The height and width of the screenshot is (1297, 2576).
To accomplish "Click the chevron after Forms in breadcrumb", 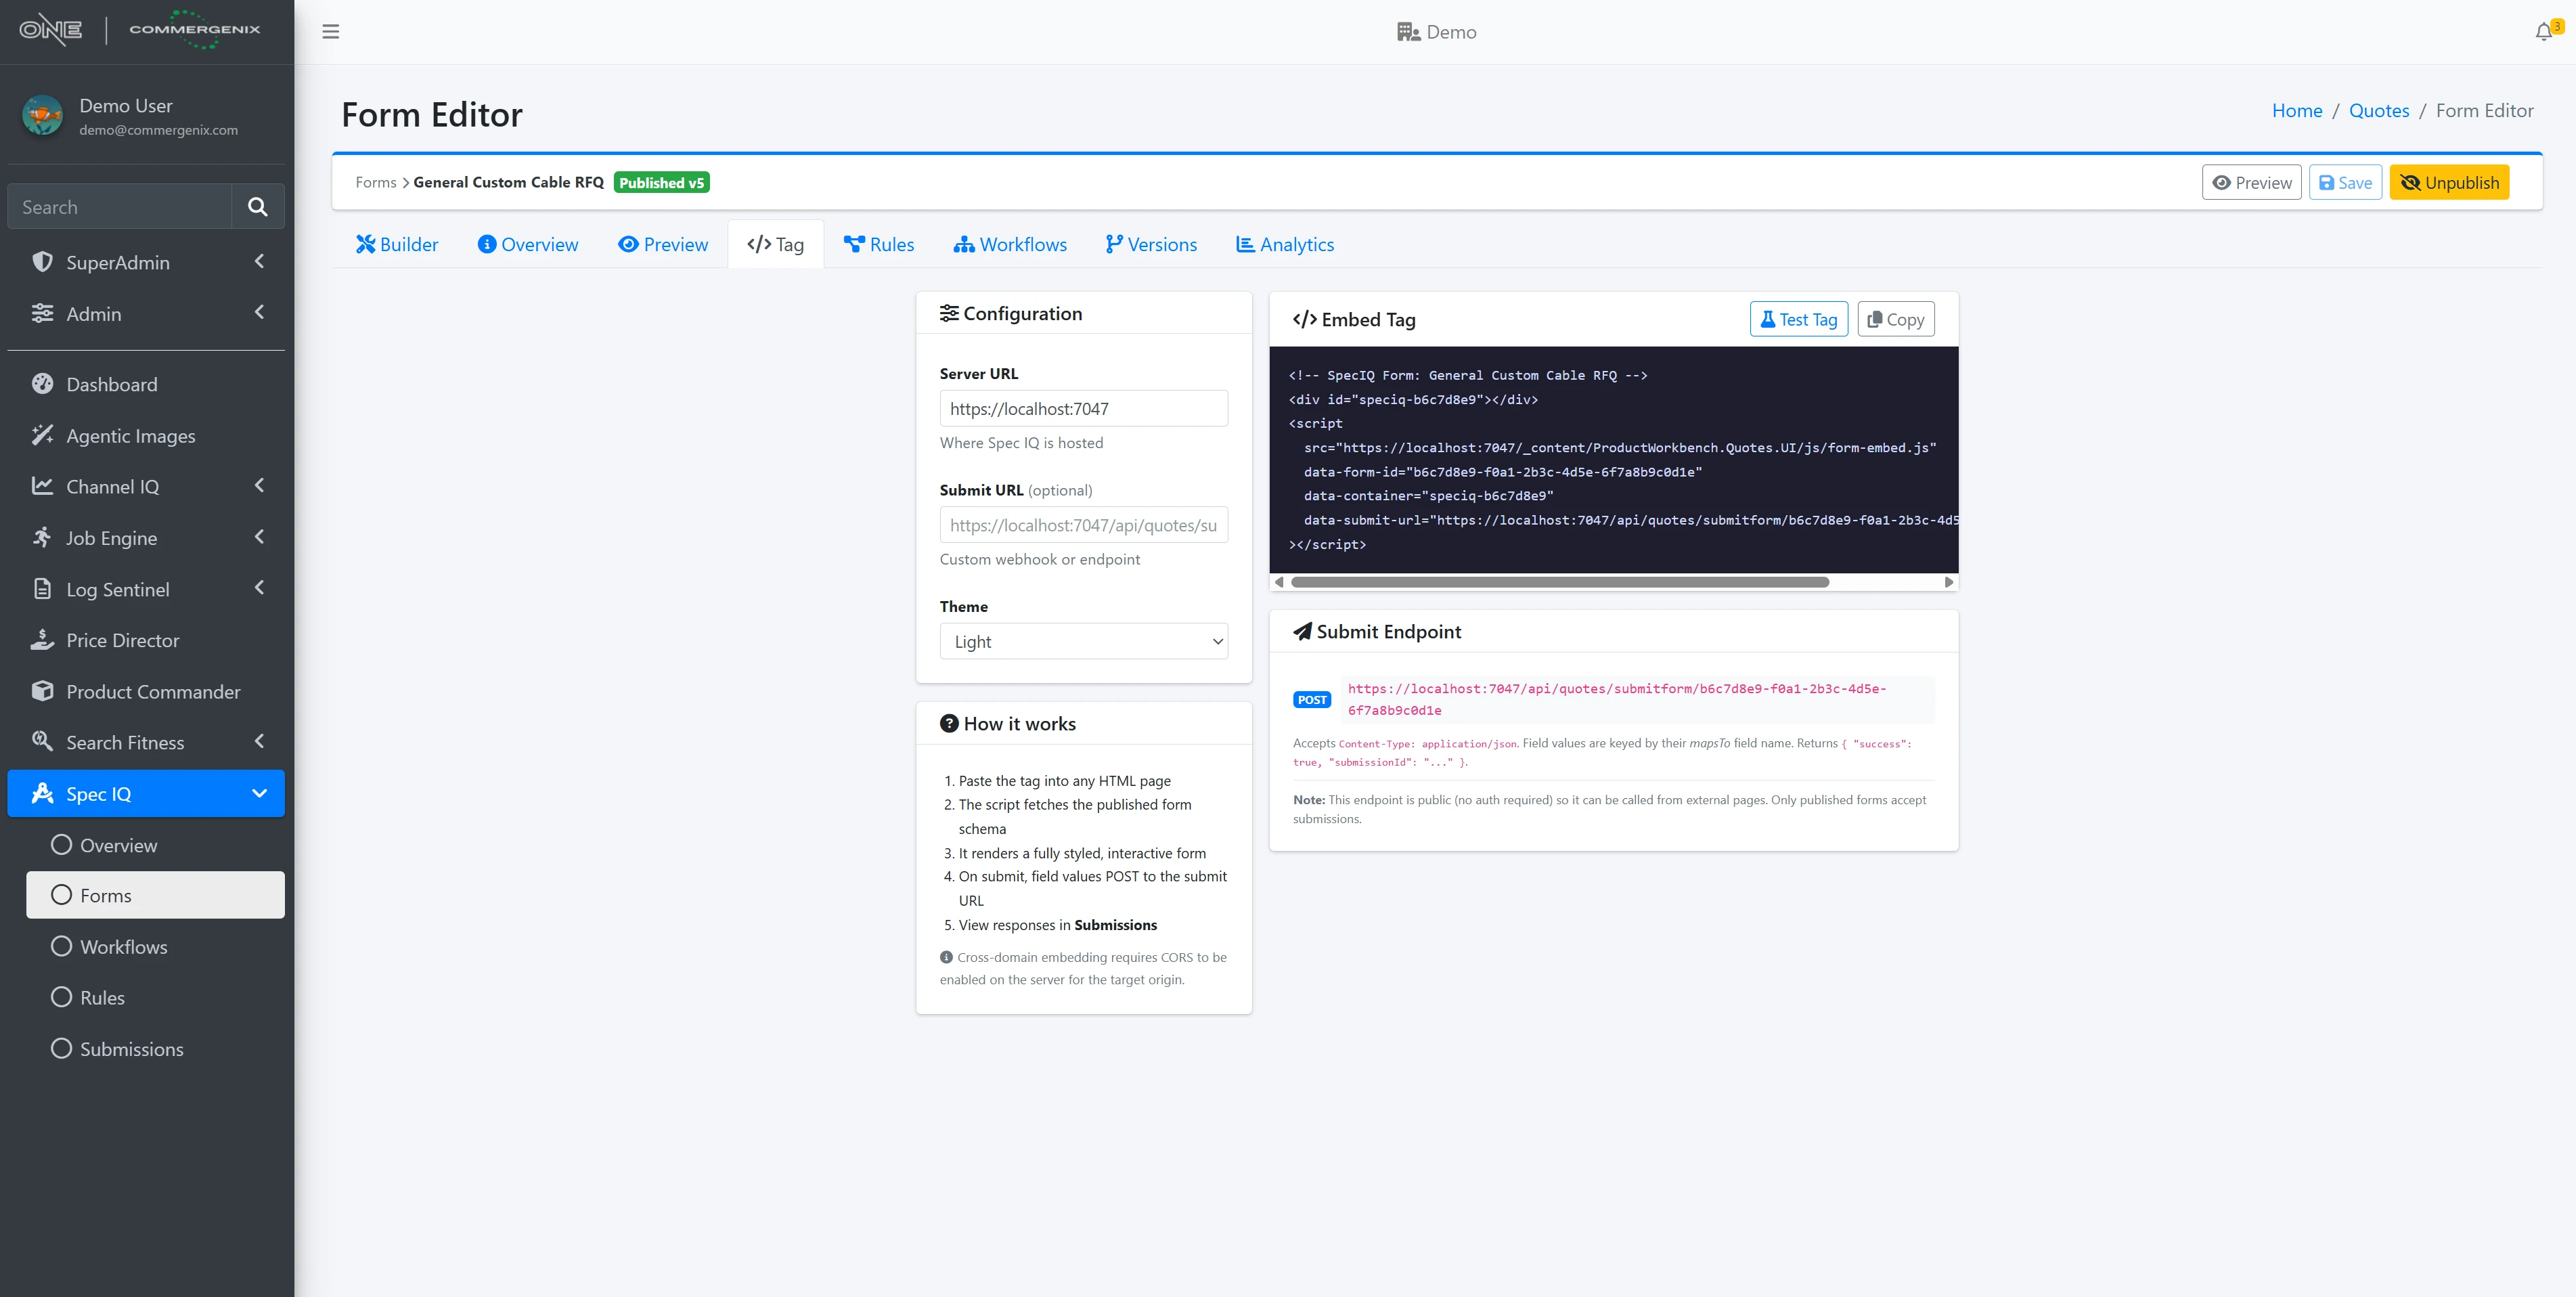I will (405, 183).
